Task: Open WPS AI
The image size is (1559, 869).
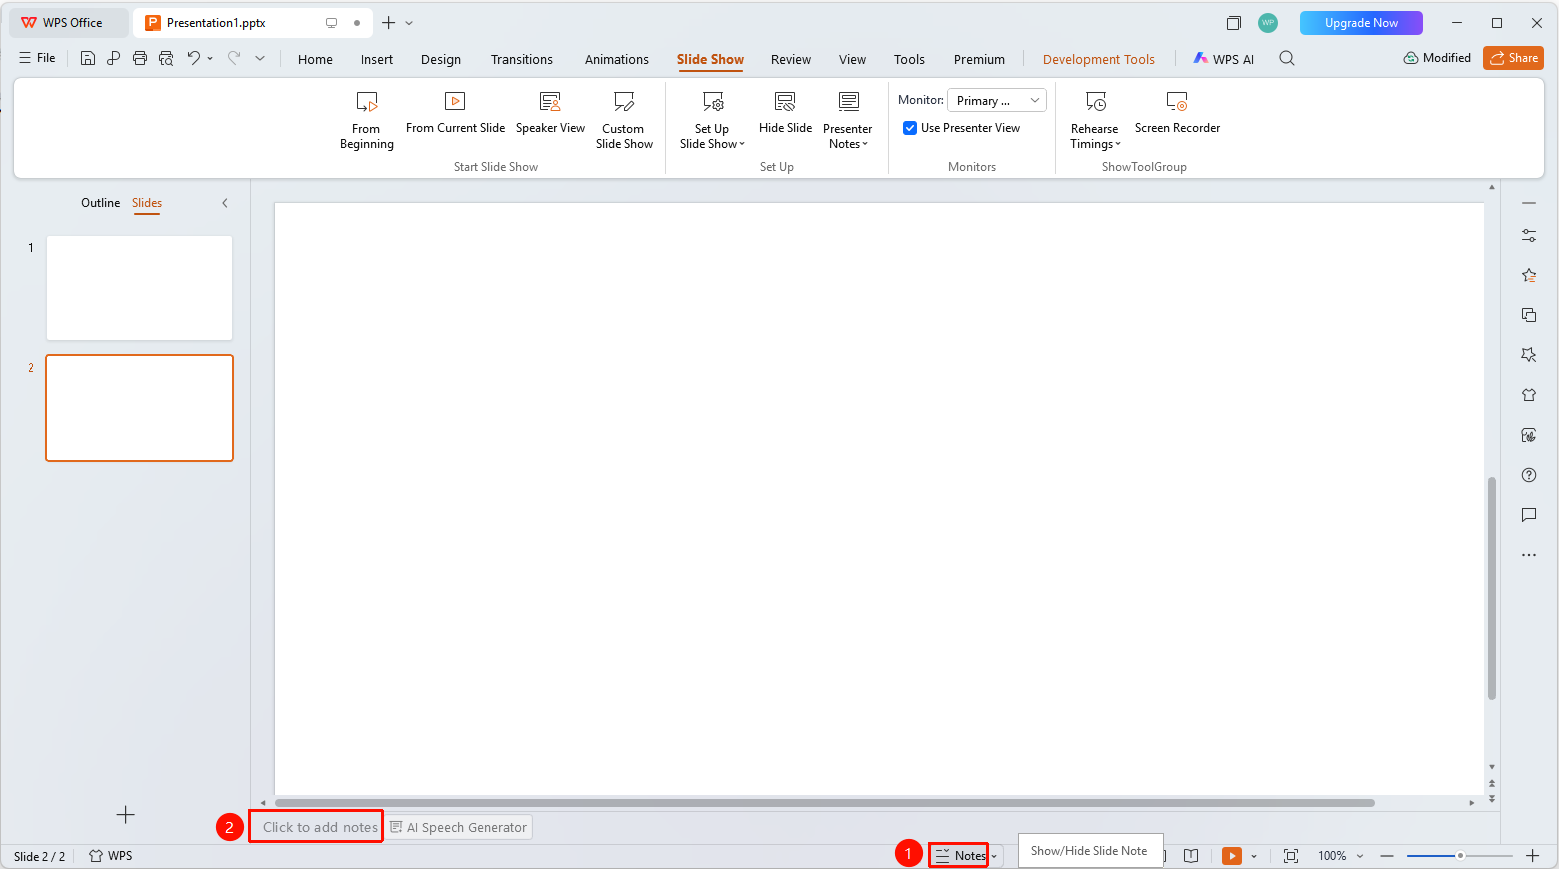Action: (1223, 59)
